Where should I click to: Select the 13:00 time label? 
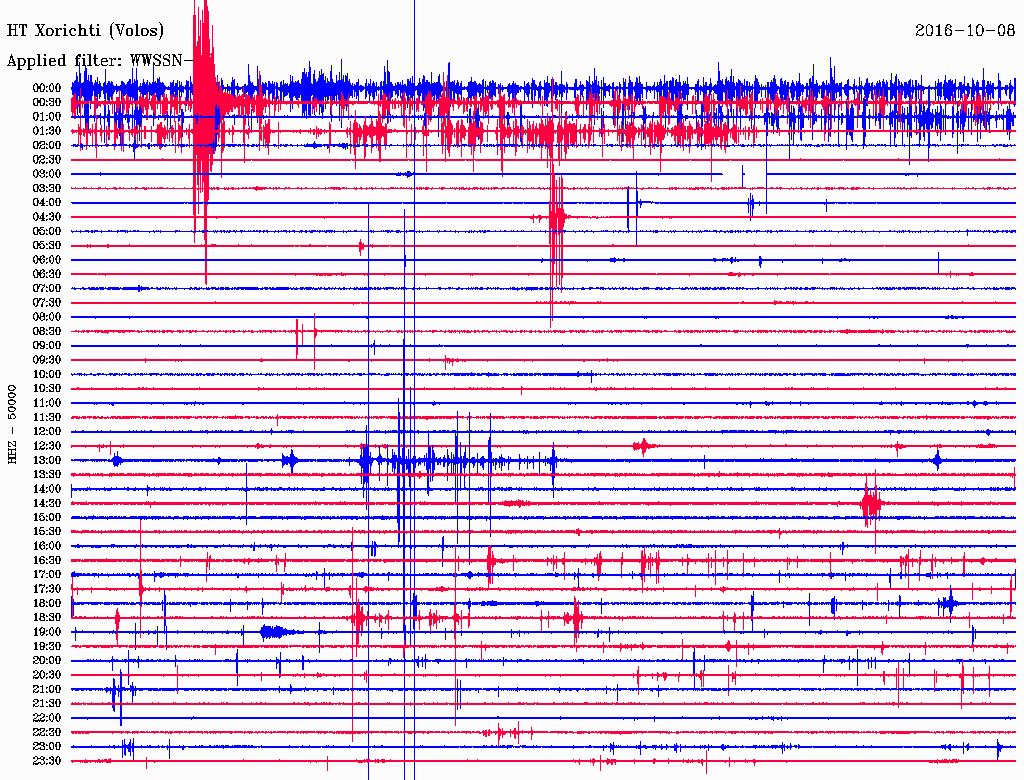click(47, 460)
